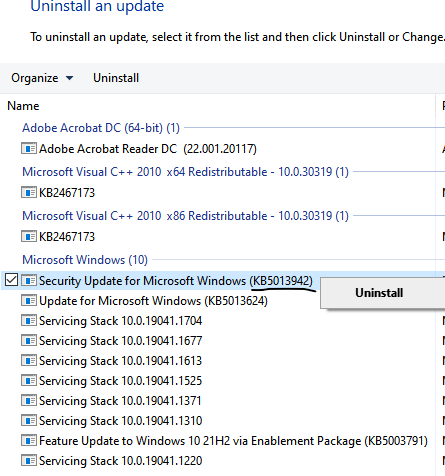Viewport: 445px width, 476px height.
Task: Select Adobe Acrobat Reader DC (22.001.20117)
Action: pyautogui.click(x=148, y=149)
